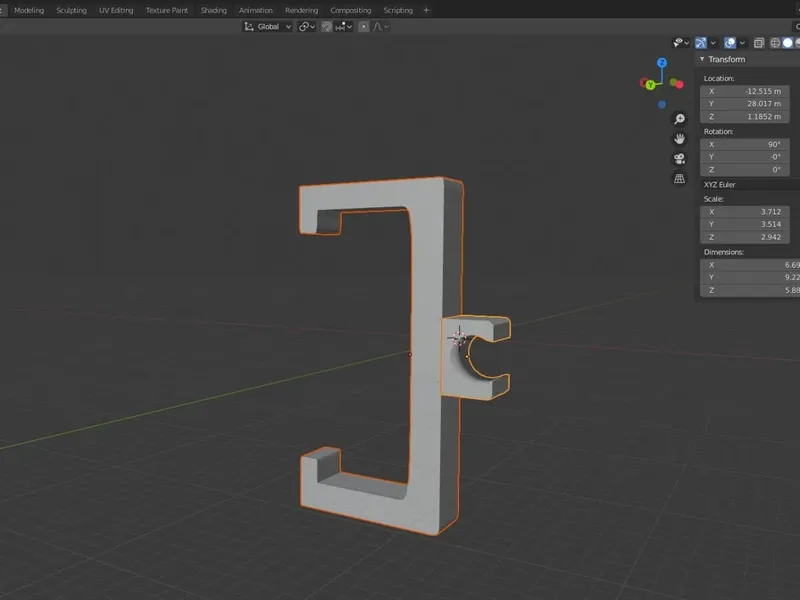Click the Dimensions X field

(749, 265)
